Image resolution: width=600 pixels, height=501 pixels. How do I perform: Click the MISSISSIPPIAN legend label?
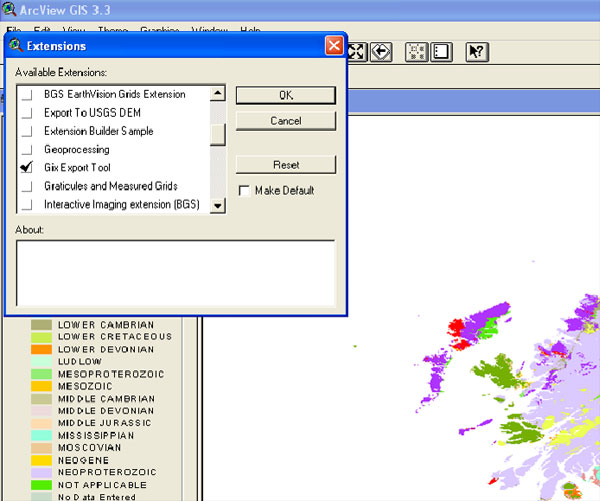(96, 436)
